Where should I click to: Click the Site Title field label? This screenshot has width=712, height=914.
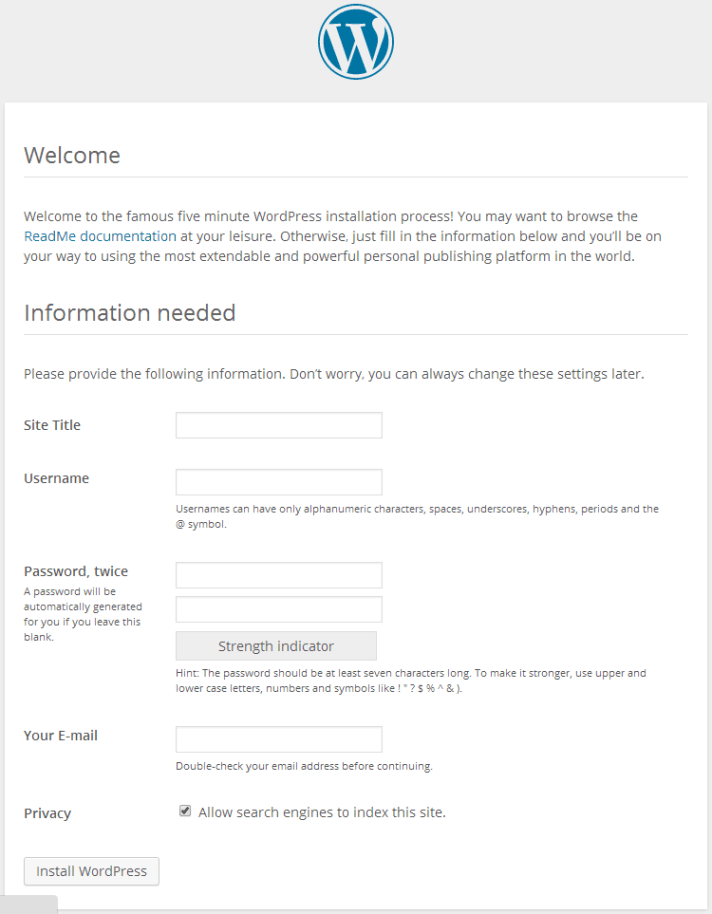pyautogui.click(x=52, y=425)
